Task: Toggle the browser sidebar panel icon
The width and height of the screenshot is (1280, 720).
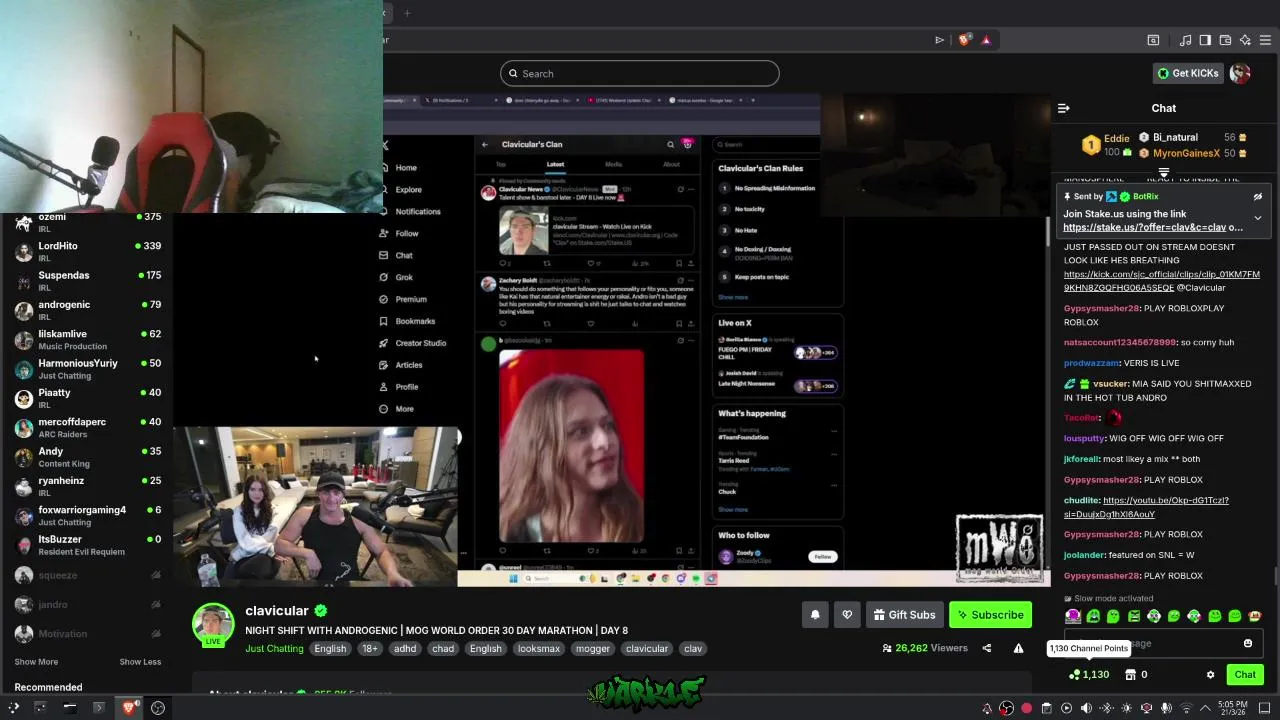Action: [x=1205, y=40]
